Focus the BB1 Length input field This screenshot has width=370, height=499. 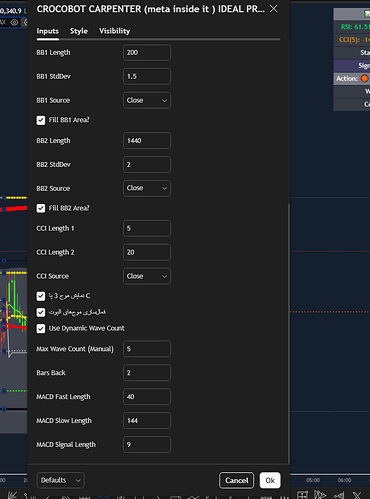tap(147, 53)
